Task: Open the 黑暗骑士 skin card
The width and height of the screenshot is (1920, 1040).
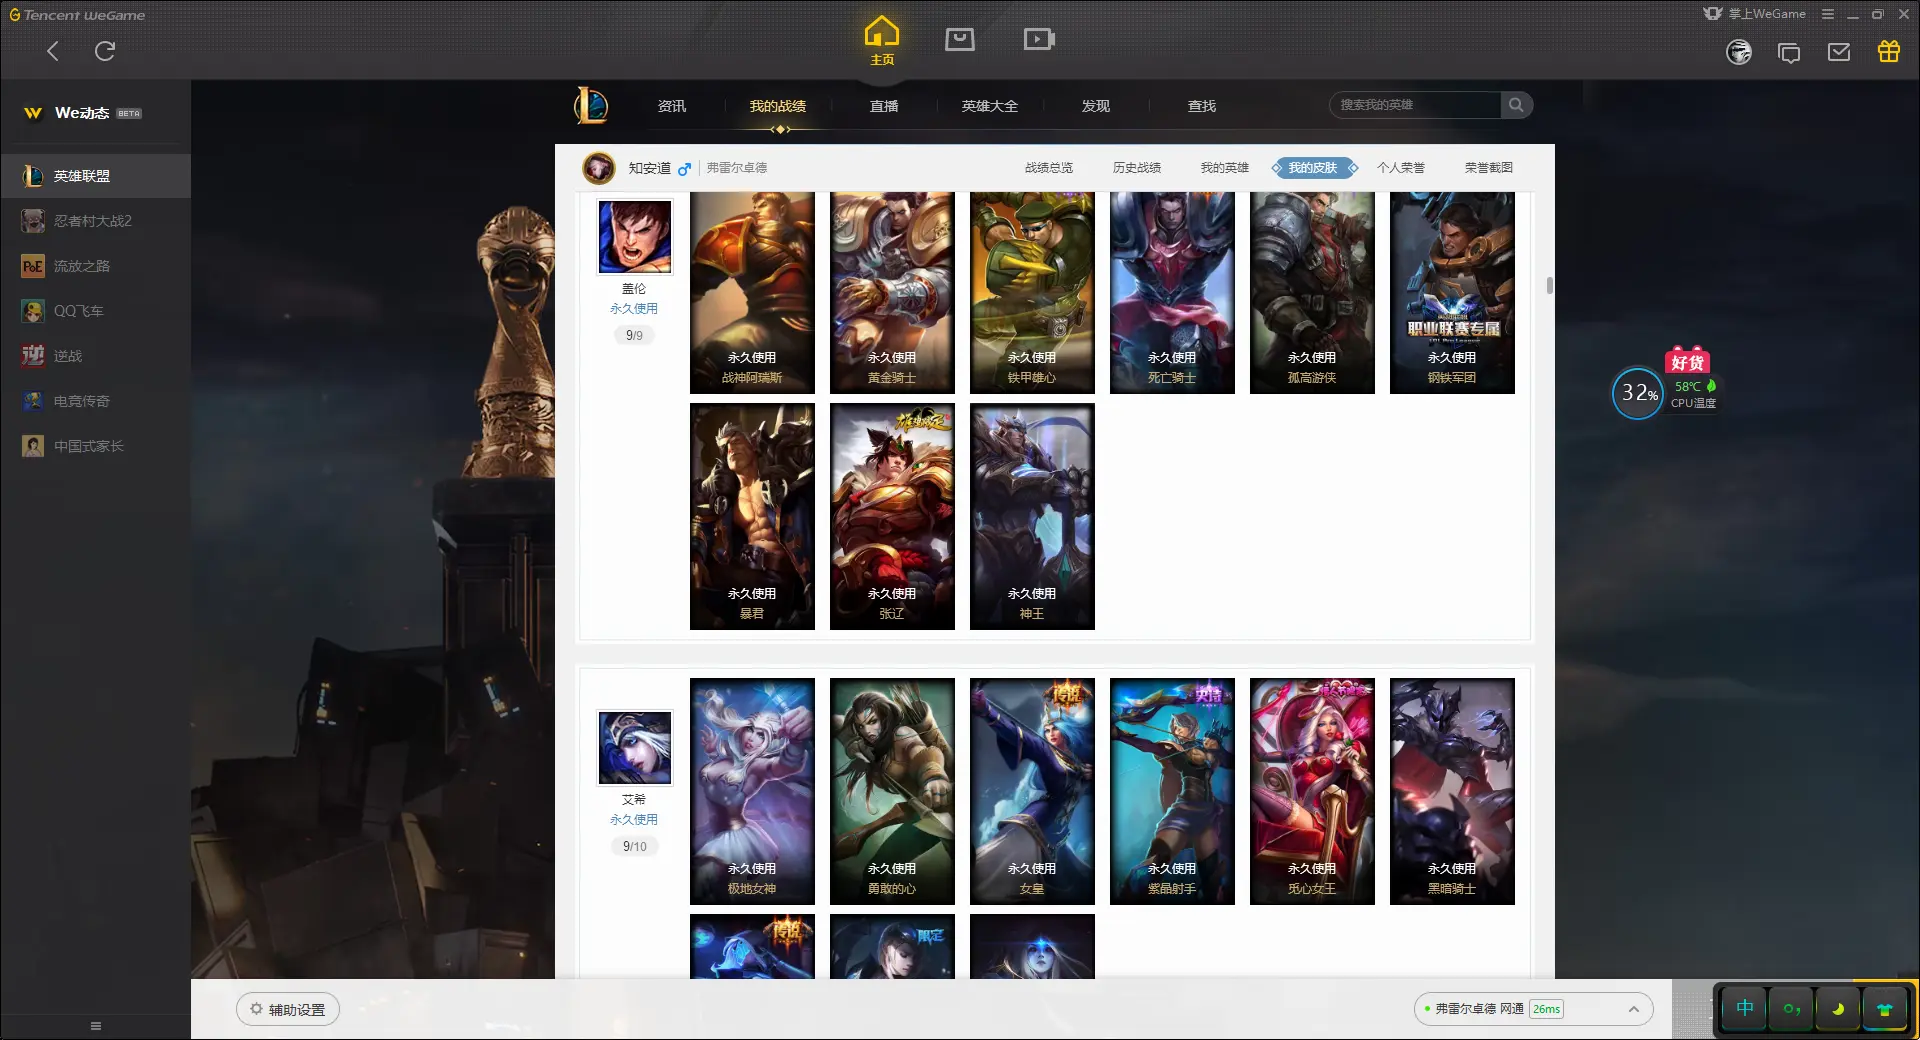Action: pos(1452,791)
